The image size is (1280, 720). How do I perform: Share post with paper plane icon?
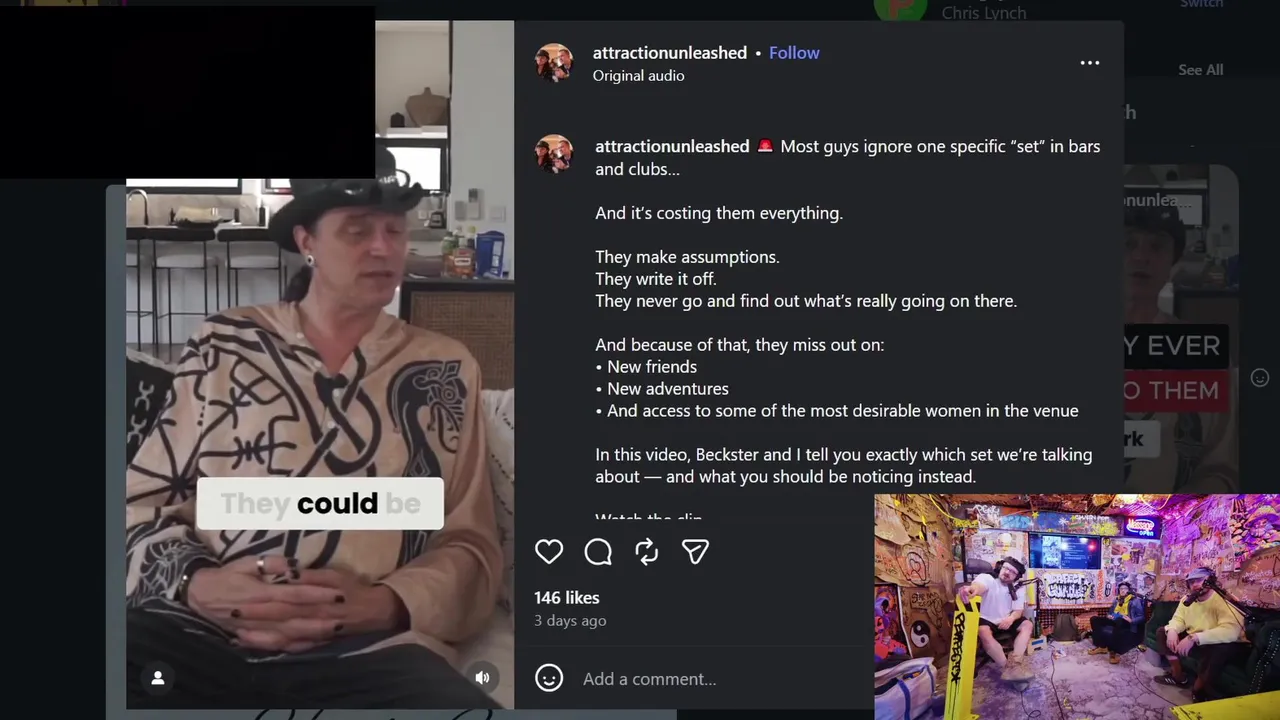695,551
